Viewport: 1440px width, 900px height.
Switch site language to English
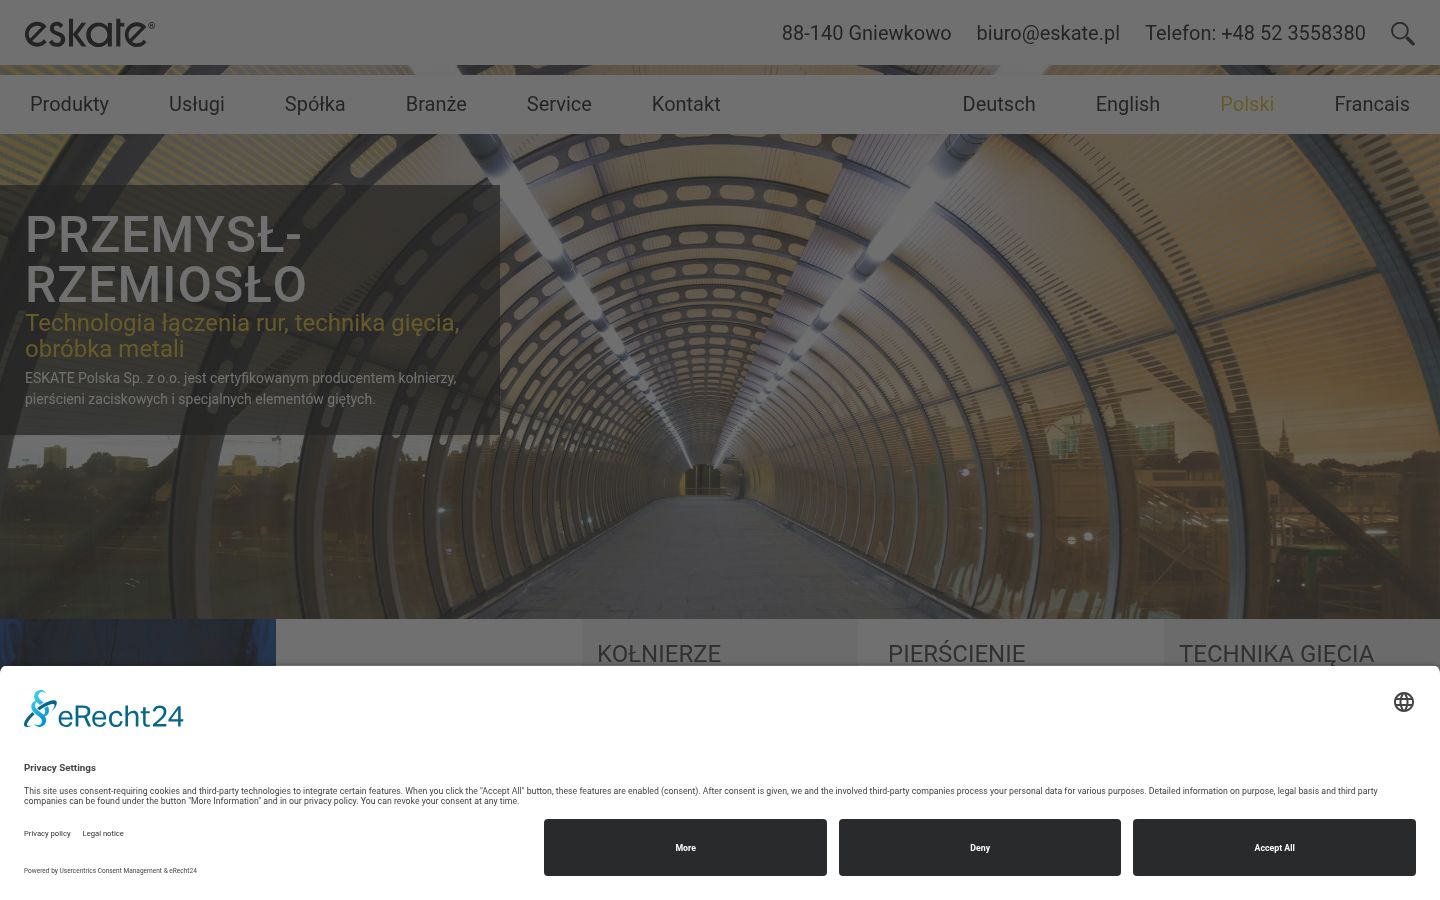(1128, 104)
